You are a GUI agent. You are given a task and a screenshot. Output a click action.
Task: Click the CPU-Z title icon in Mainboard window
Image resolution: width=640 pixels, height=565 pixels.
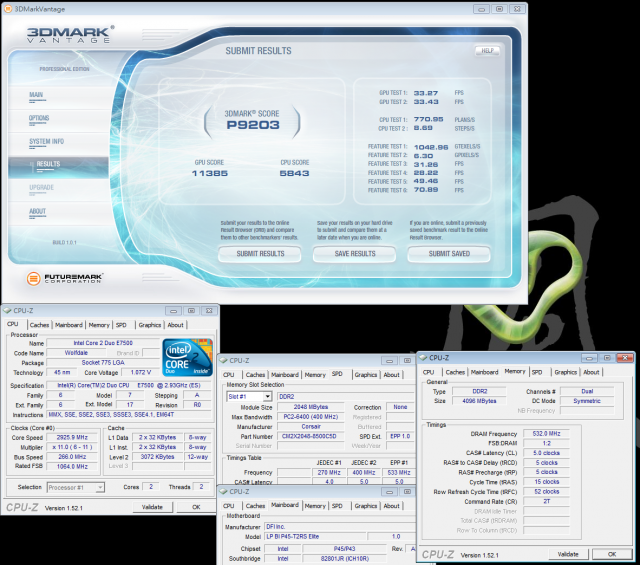223,492
